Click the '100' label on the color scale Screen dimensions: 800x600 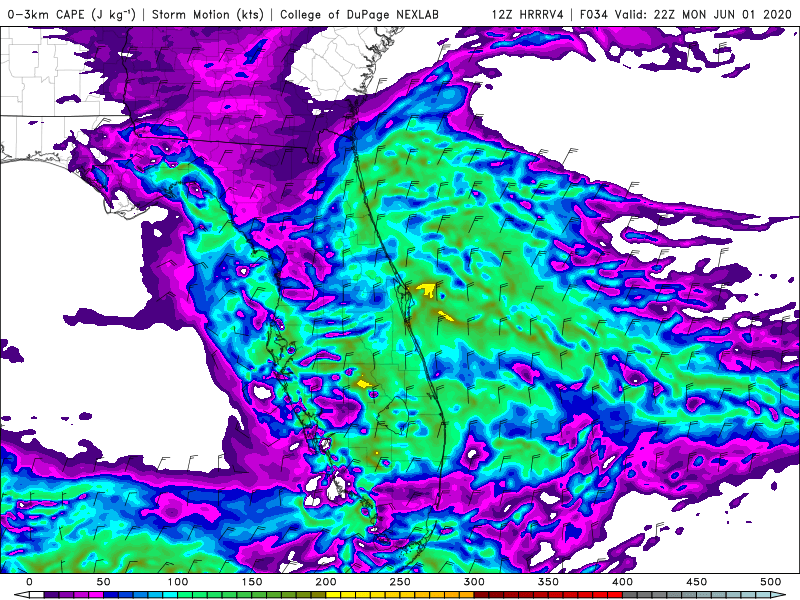coord(178,582)
